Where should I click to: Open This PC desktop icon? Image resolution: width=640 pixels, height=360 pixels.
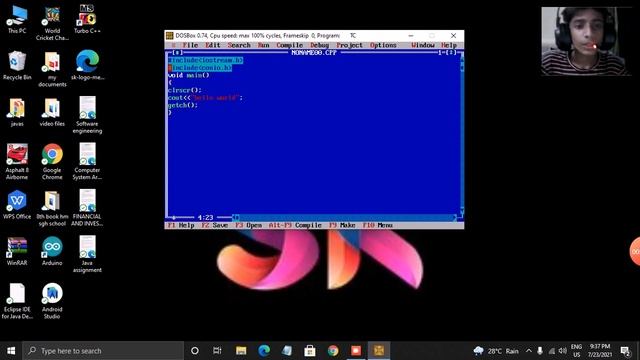pos(17,19)
